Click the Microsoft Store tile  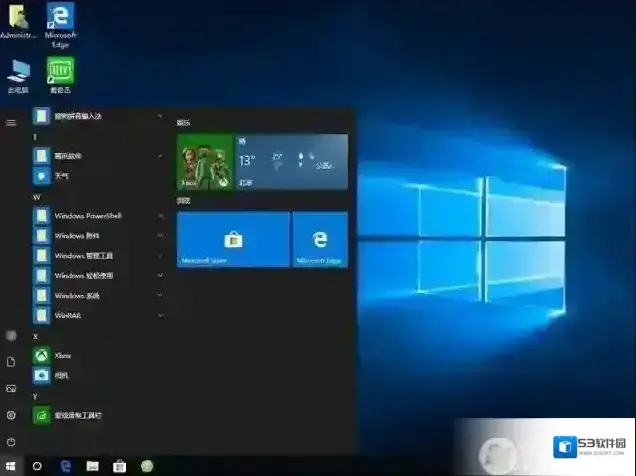(233, 240)
